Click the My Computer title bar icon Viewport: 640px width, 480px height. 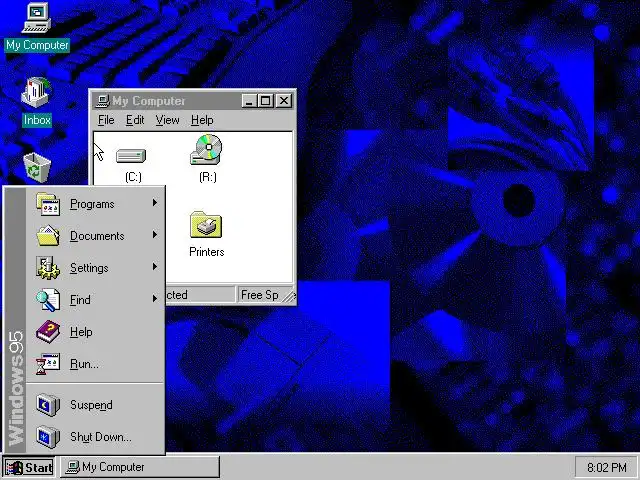(x=102, y=100)
